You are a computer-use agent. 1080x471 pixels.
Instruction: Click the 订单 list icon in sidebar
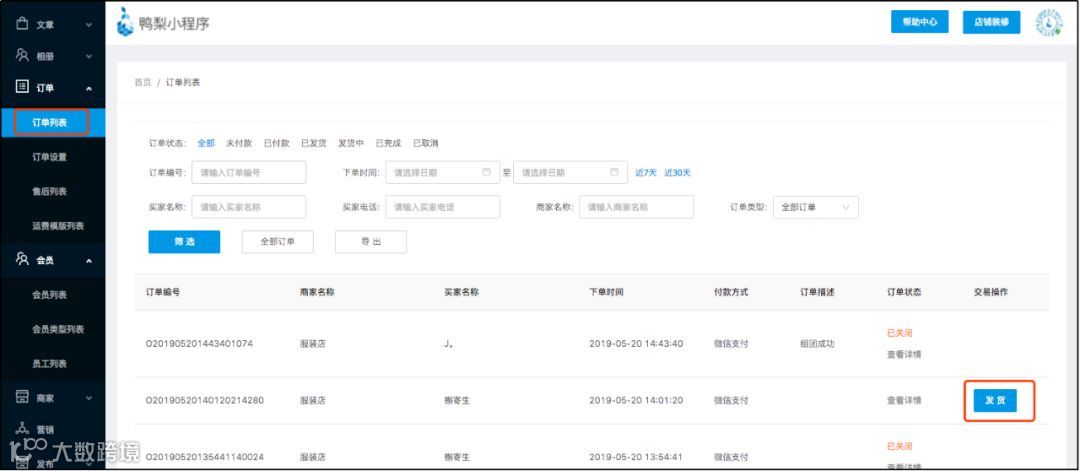click(x=22, y=87)
